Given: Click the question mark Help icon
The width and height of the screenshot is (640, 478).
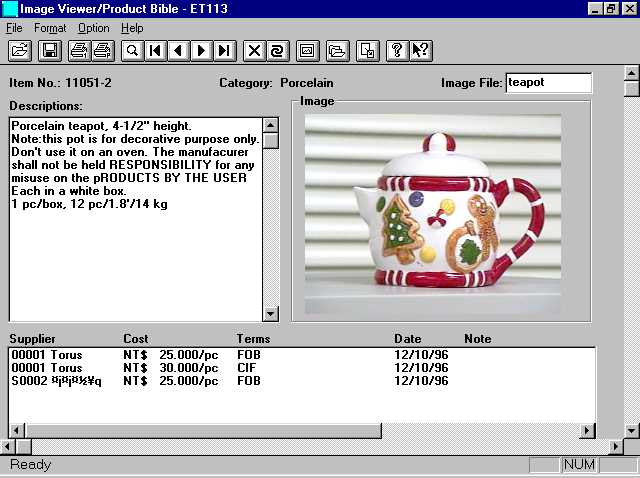Looking at the screenshot, I should coord(397,51).
